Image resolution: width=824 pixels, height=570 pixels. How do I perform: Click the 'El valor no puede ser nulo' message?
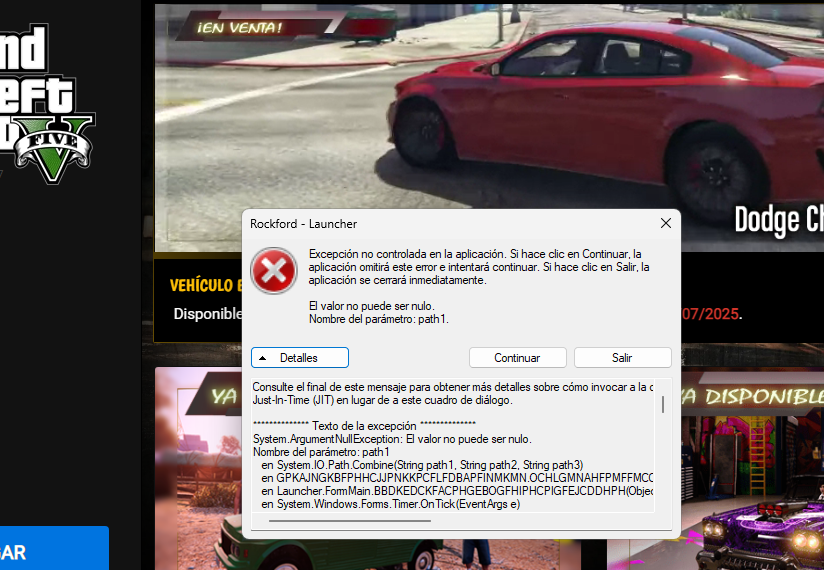click(371, 306)
